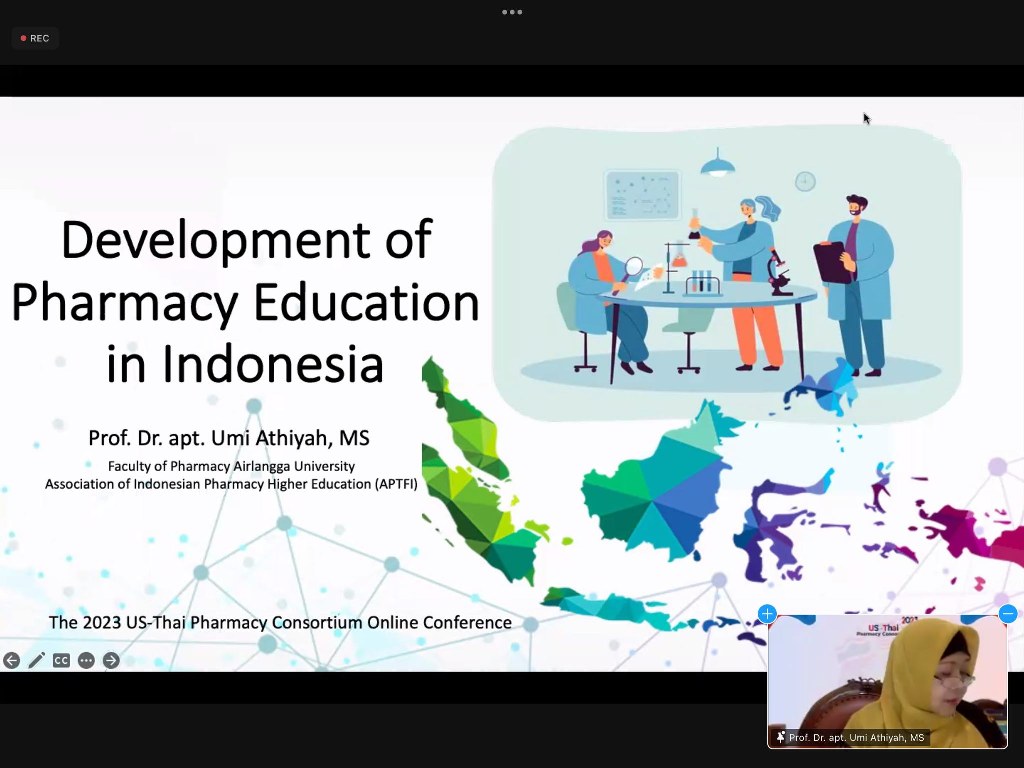Click the Association of Indonesian Pharmacy (APTFI) line
The image size is (1024, 768).
click(231, 484)
